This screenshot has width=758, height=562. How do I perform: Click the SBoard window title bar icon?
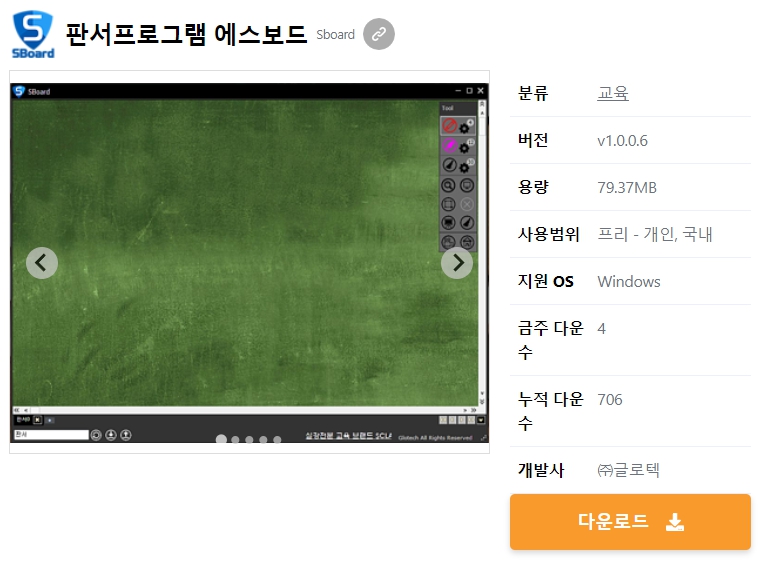[19, 91]
